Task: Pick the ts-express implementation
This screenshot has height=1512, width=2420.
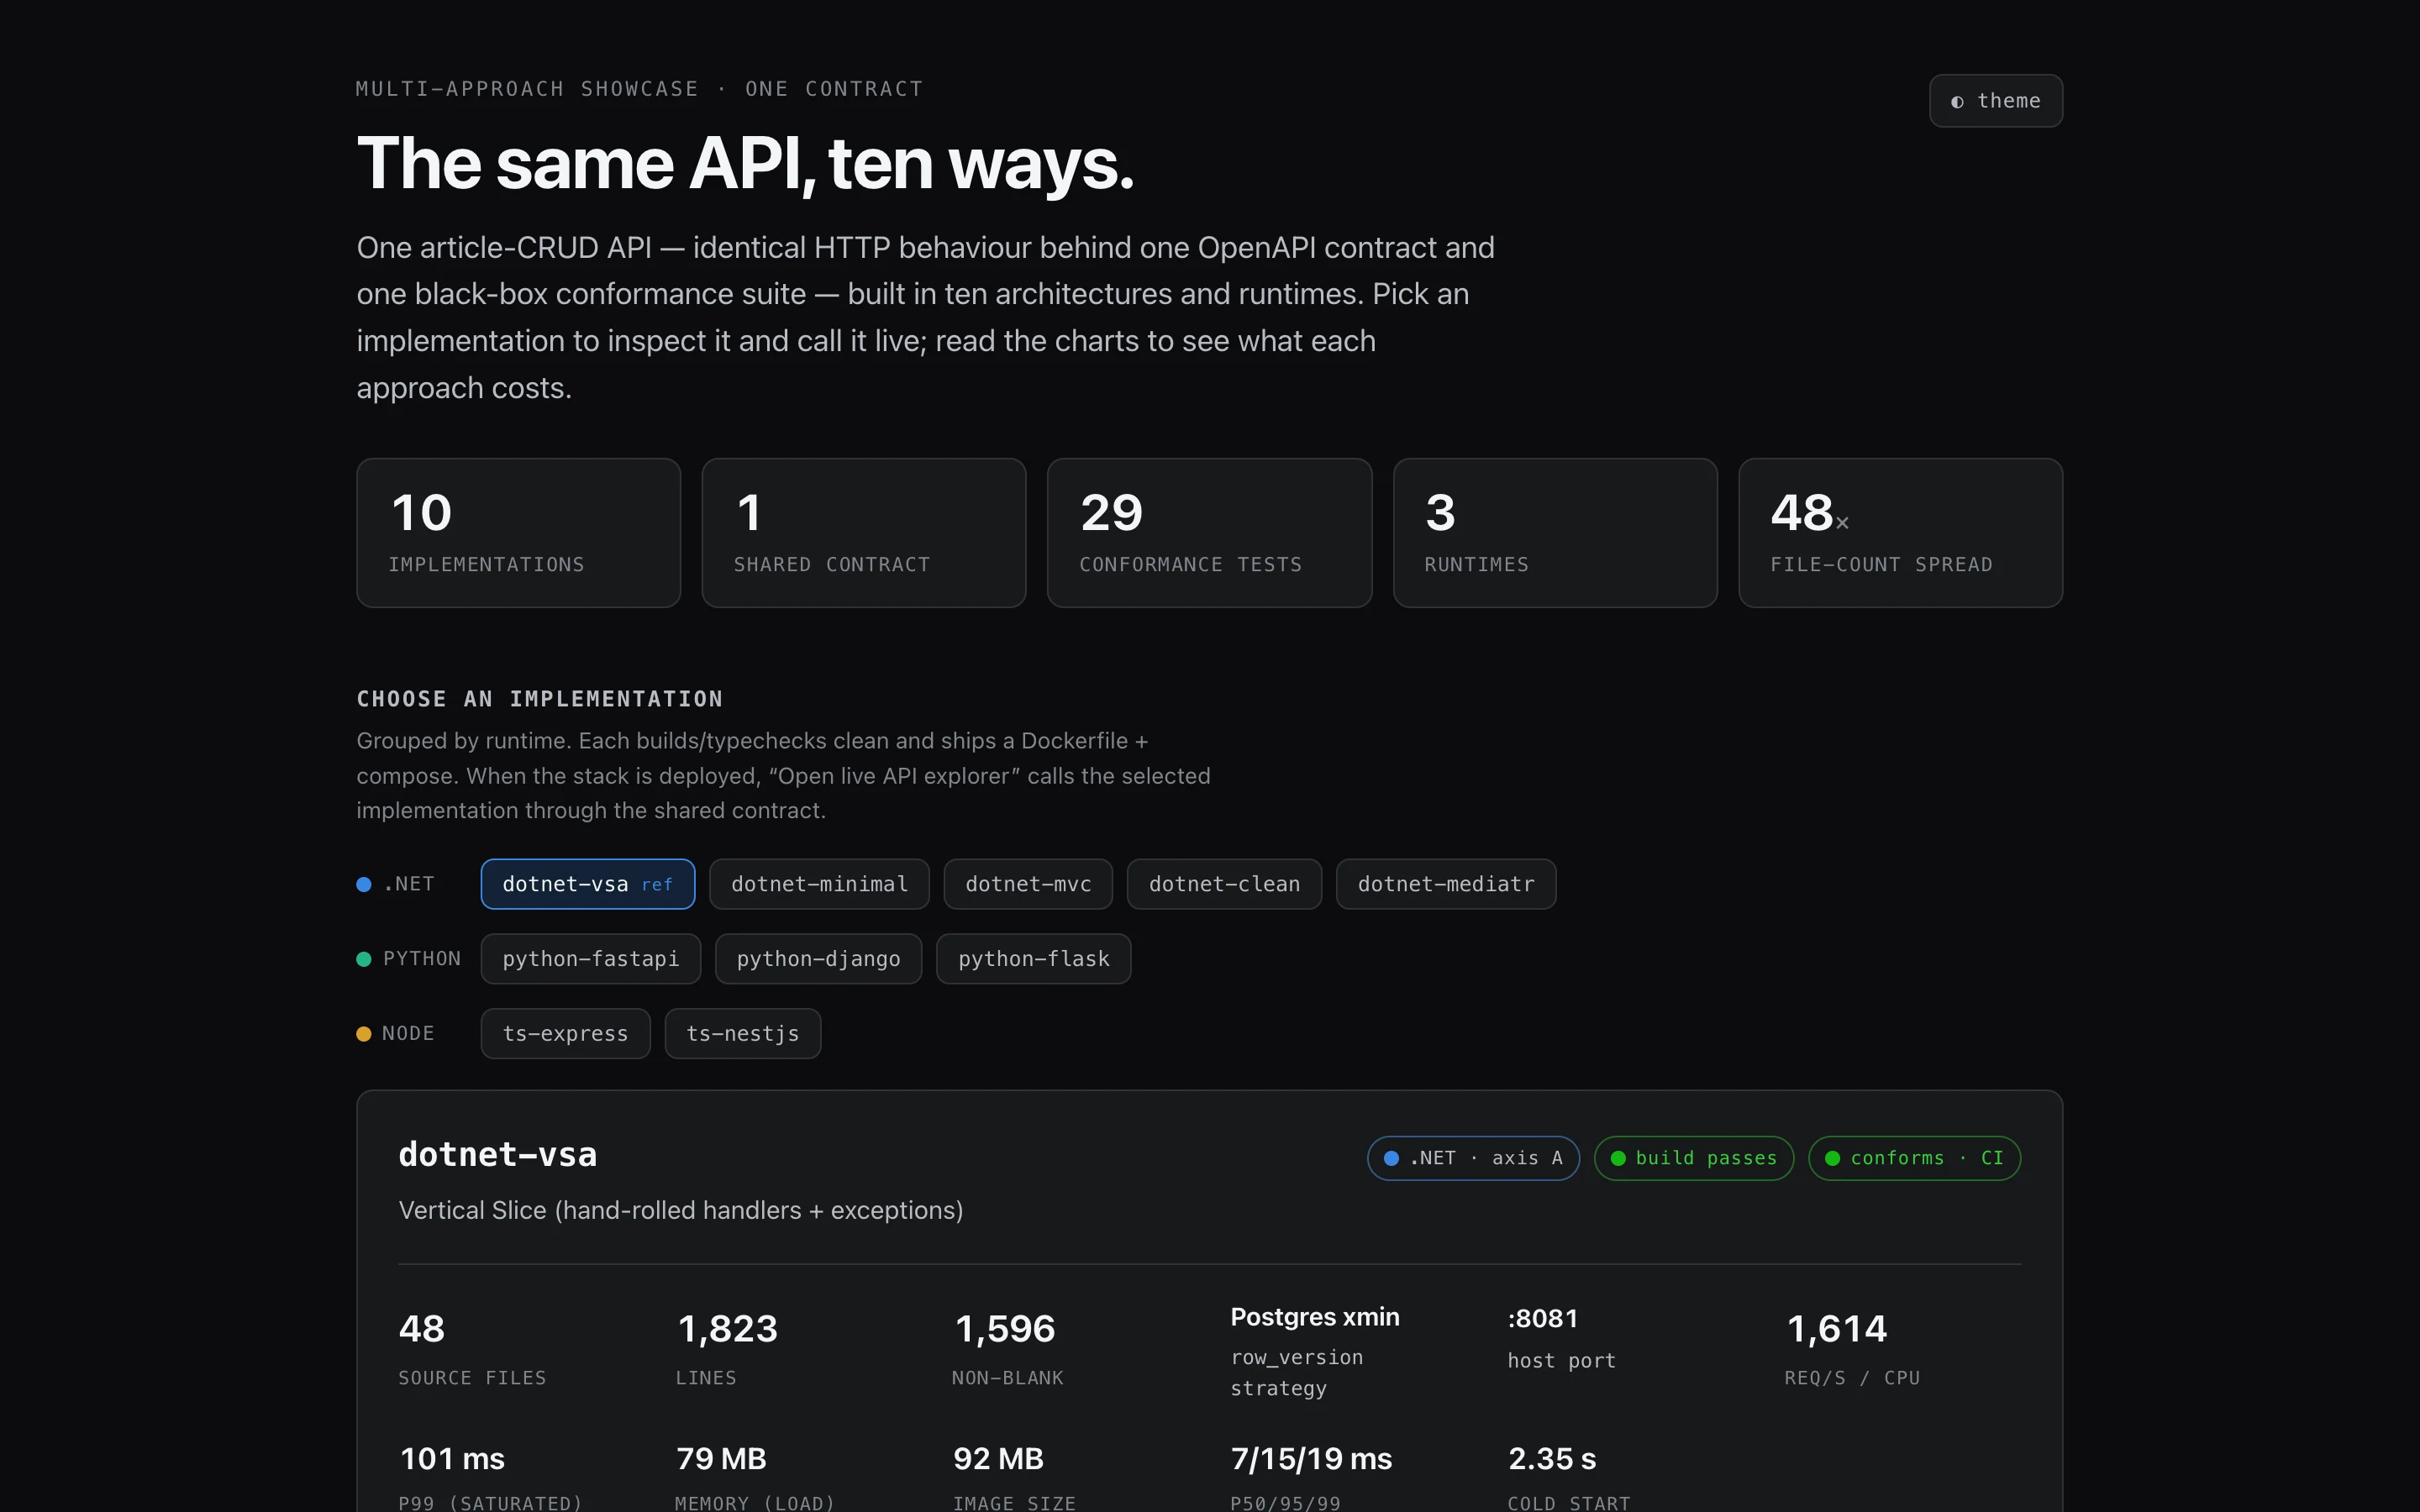Action: click(565, 1034)
